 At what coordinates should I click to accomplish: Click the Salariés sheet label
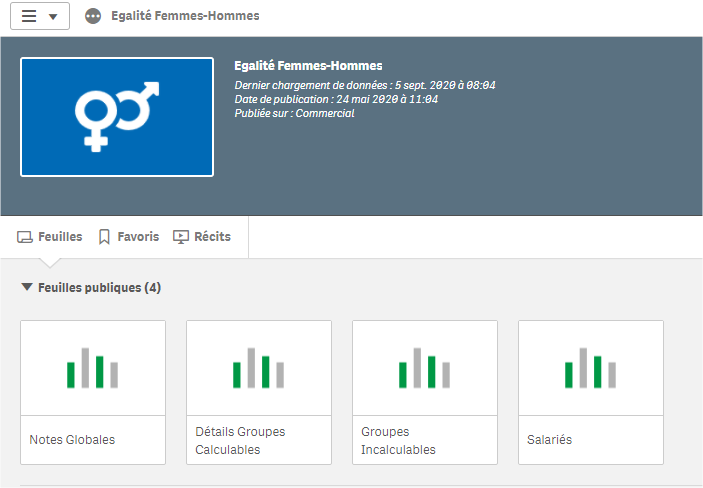[x=550, y=440]
